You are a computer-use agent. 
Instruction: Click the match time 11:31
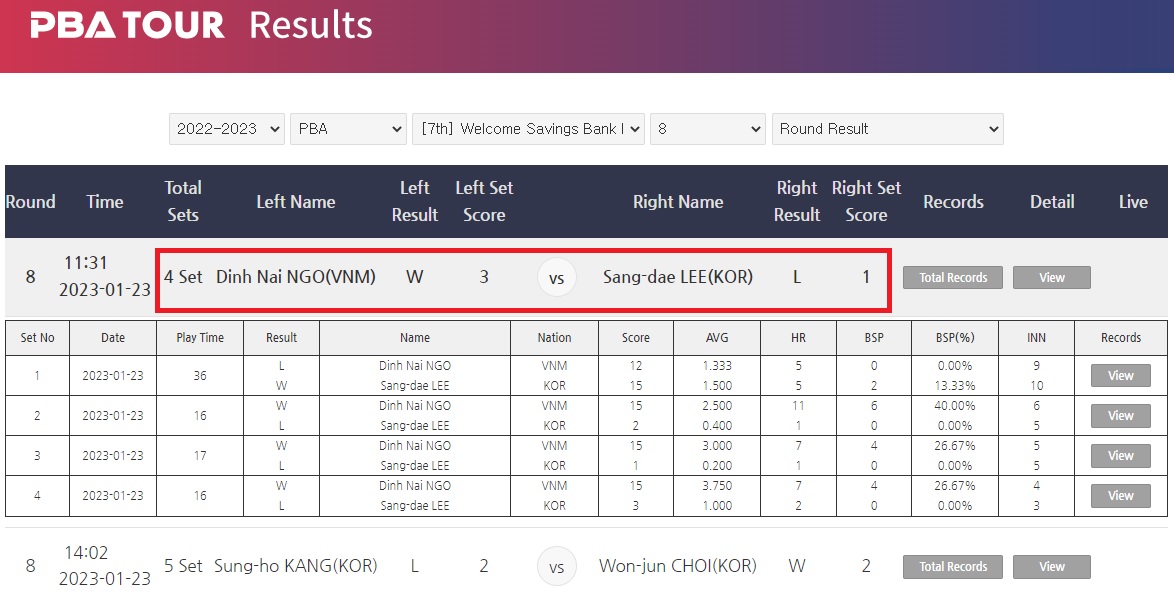85,263
